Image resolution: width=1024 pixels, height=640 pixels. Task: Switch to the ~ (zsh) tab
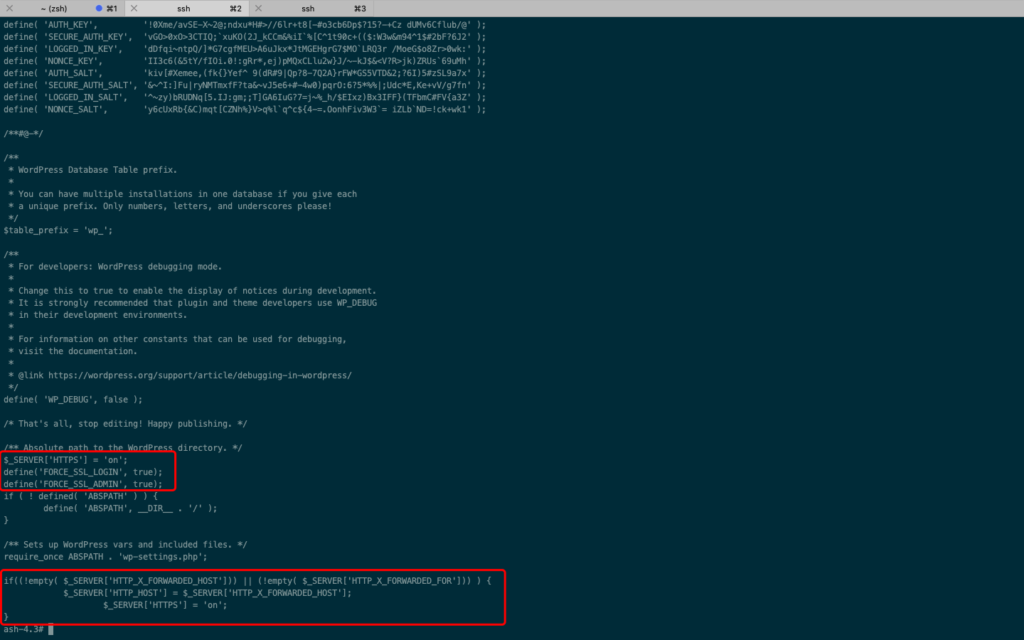[x=55, y=8]
